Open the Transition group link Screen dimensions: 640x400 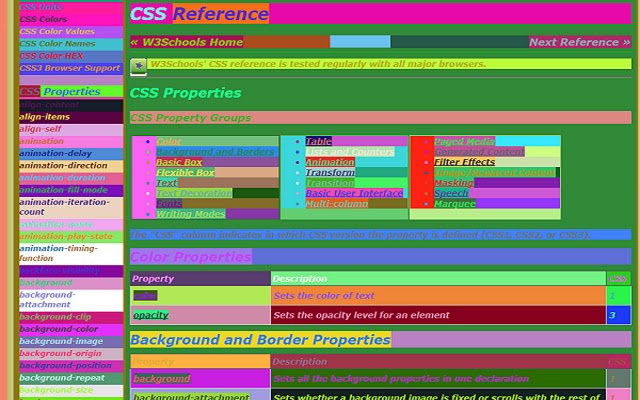330,183
